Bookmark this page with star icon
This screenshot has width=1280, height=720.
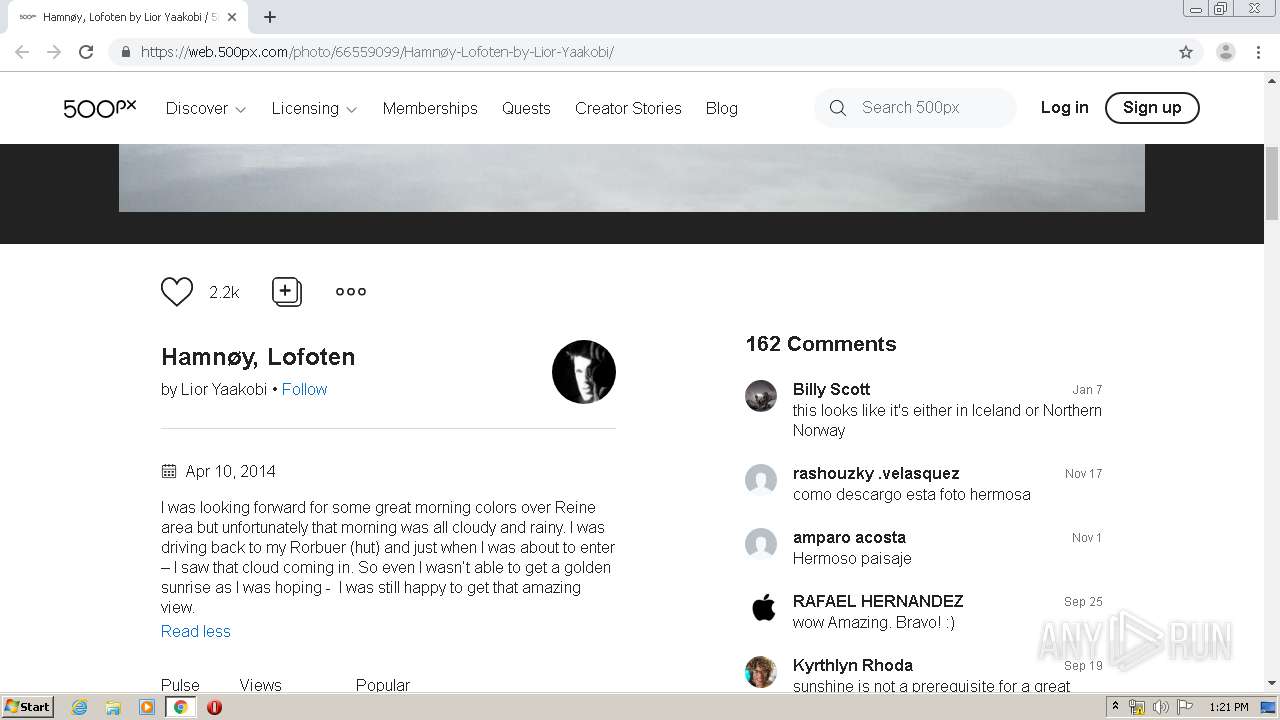click(x=1186, y=52)
